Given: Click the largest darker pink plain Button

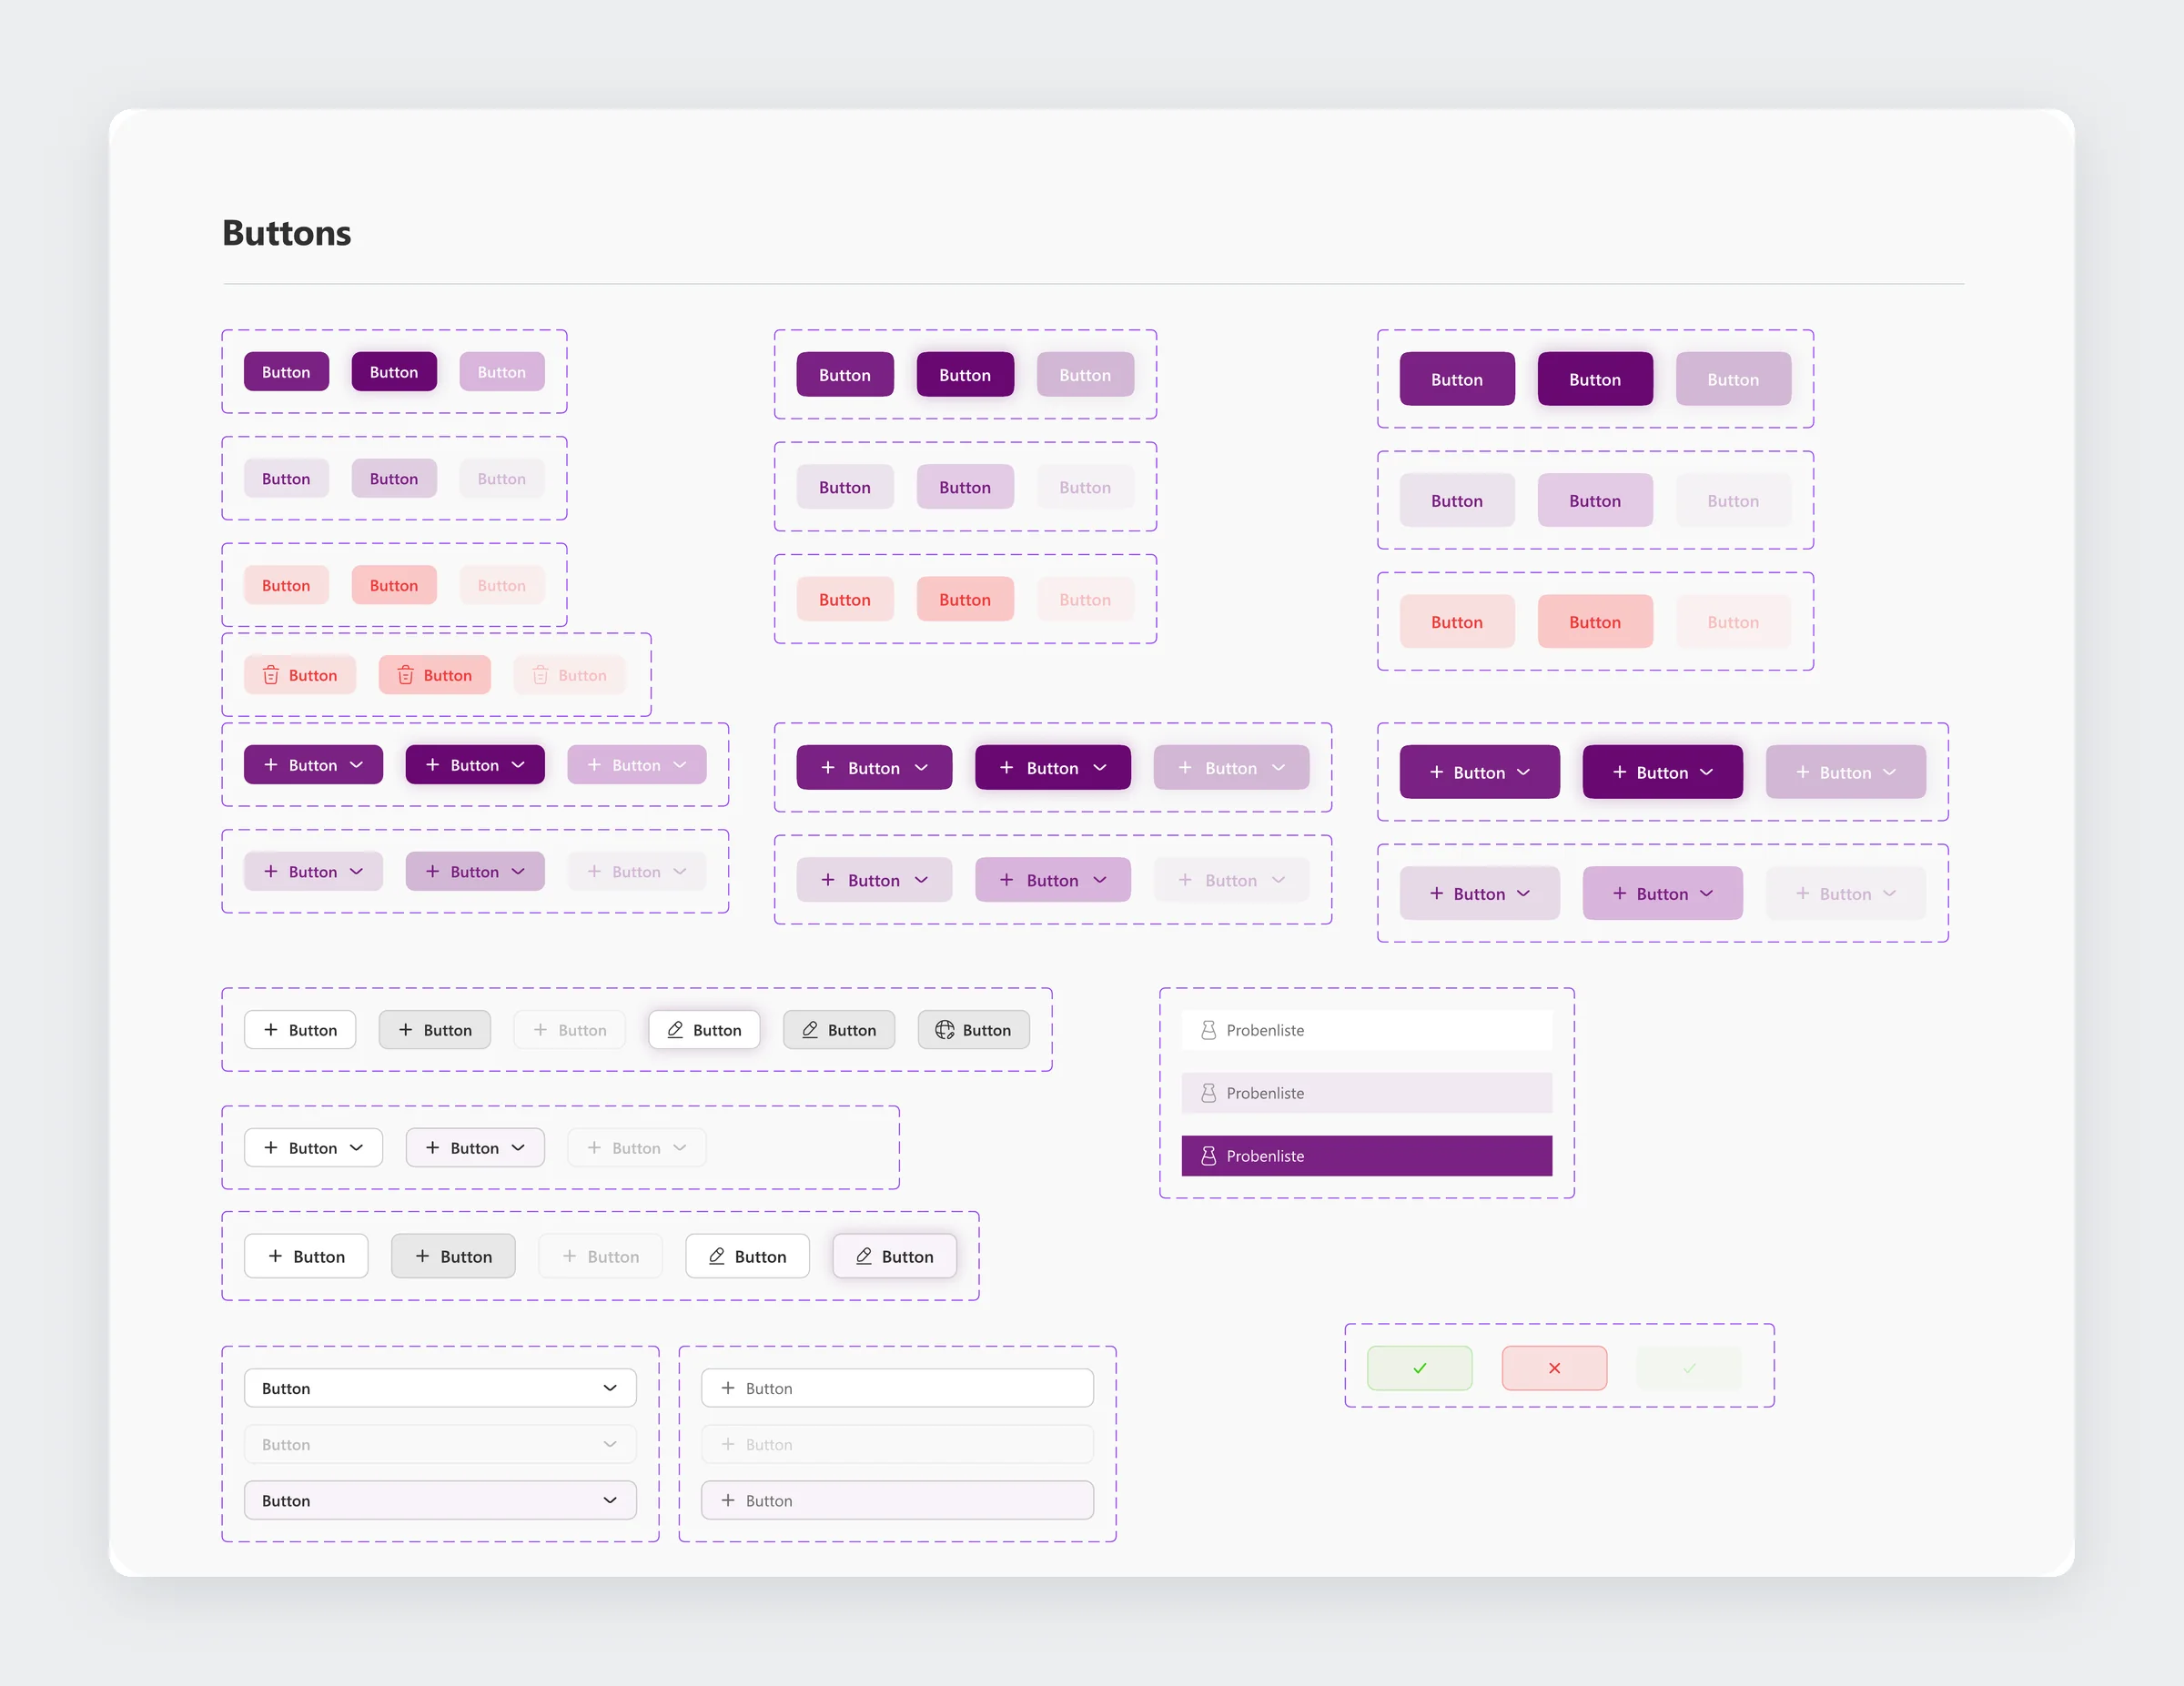Looking at the screenshot, I should click(1595, 621).
